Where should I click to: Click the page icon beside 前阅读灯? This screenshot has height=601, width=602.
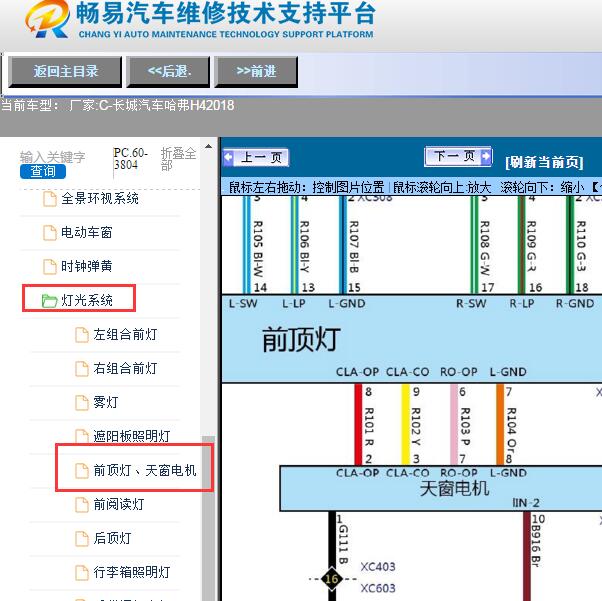(82, 504)
